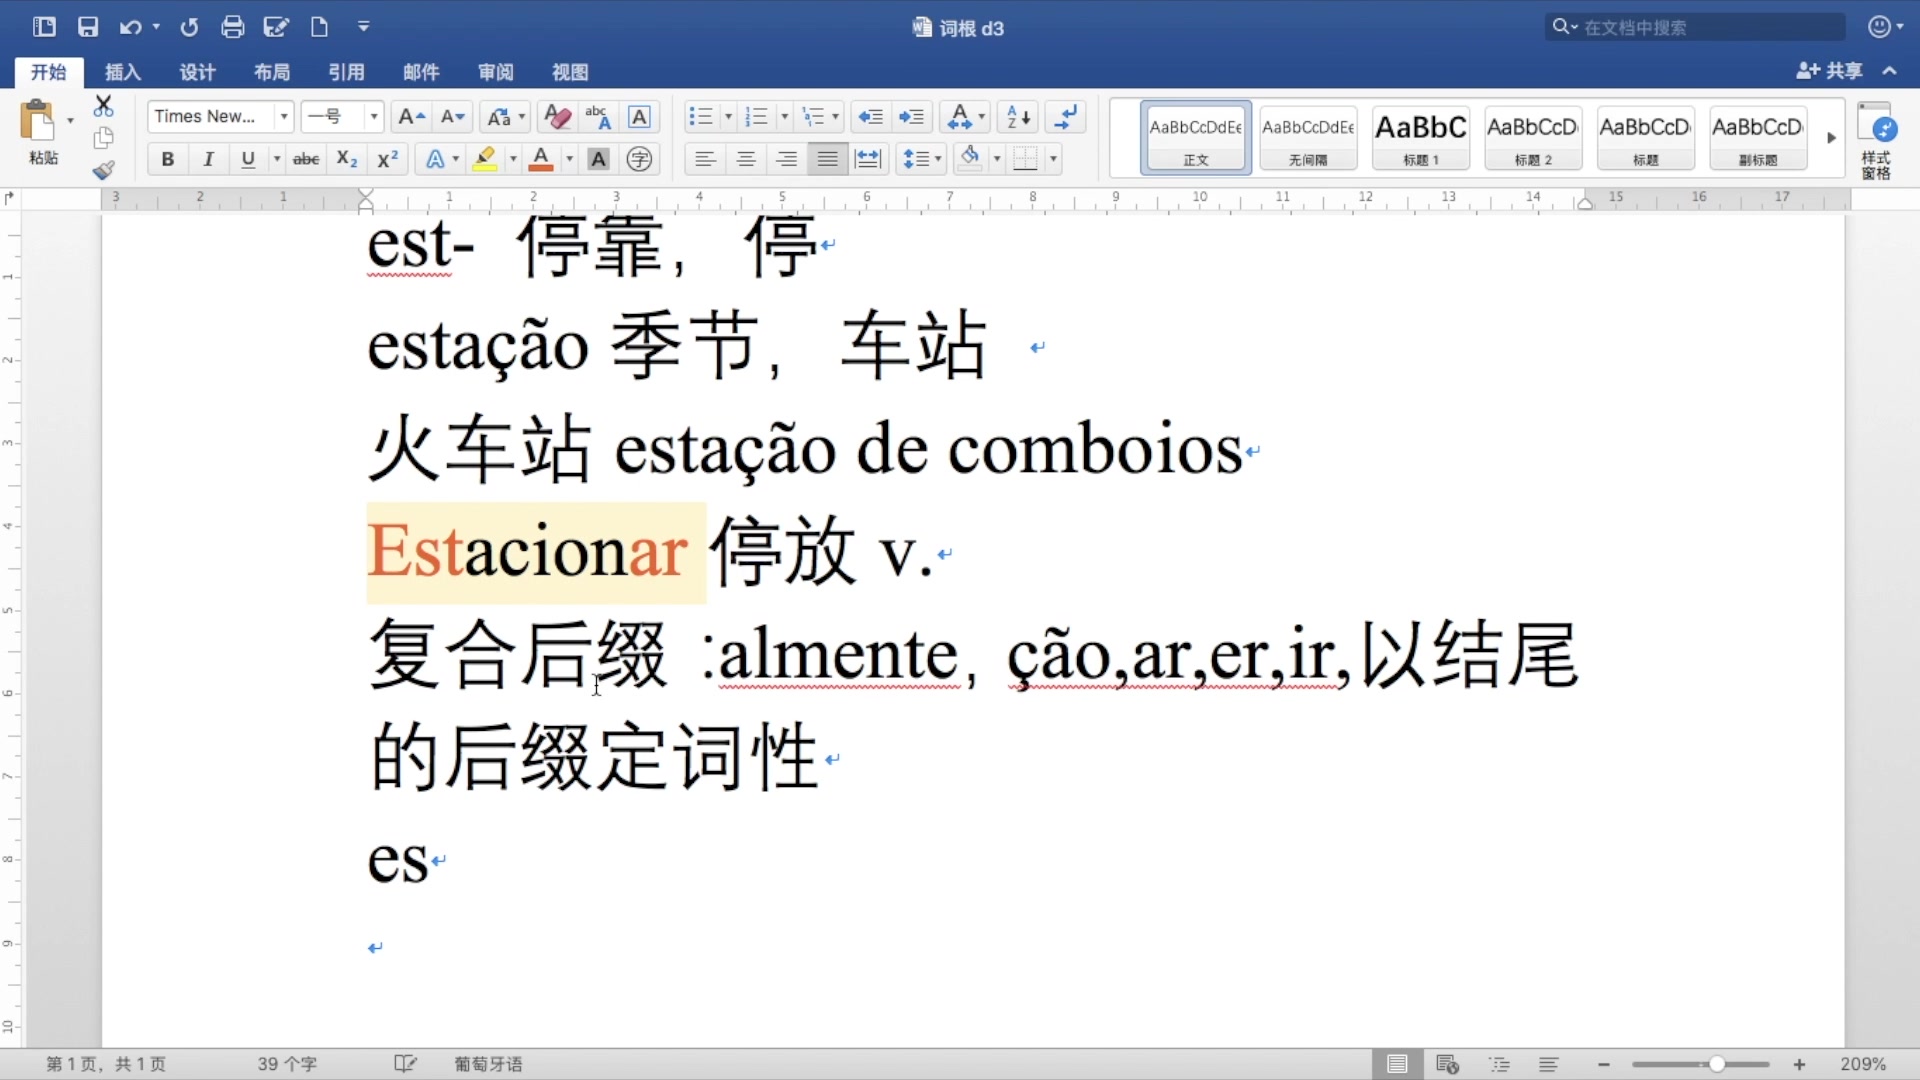
Task: Click the red font color button
Action: (541, 159)
